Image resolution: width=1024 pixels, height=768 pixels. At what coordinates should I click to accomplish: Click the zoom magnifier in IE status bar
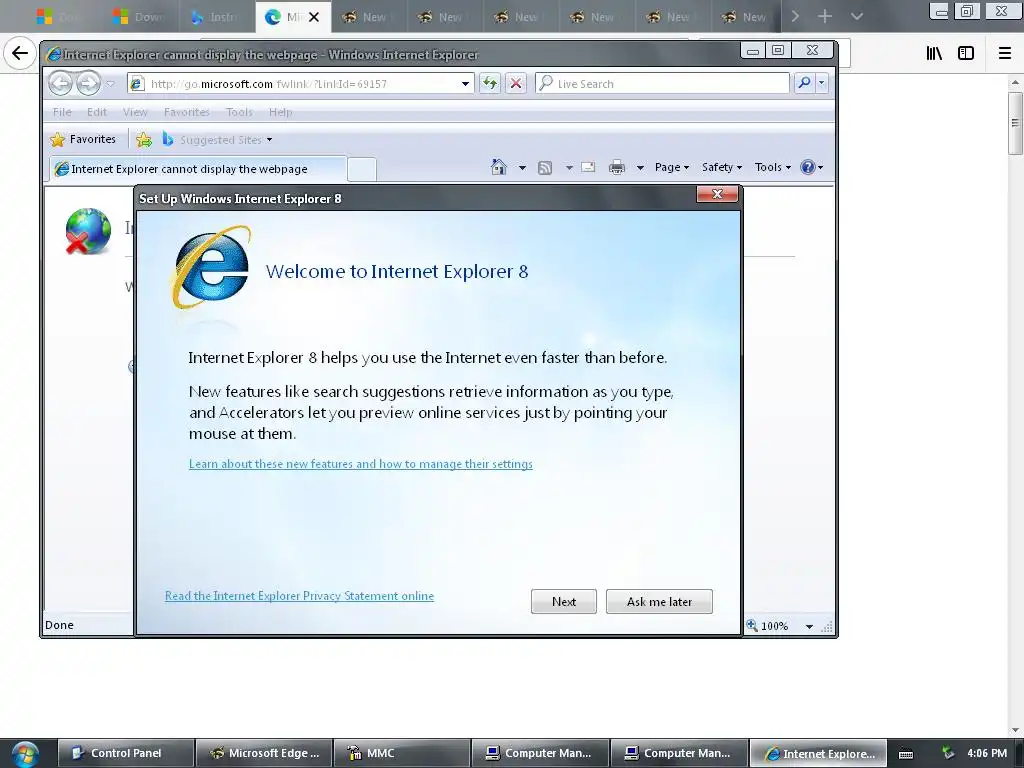tap(752, 626)
